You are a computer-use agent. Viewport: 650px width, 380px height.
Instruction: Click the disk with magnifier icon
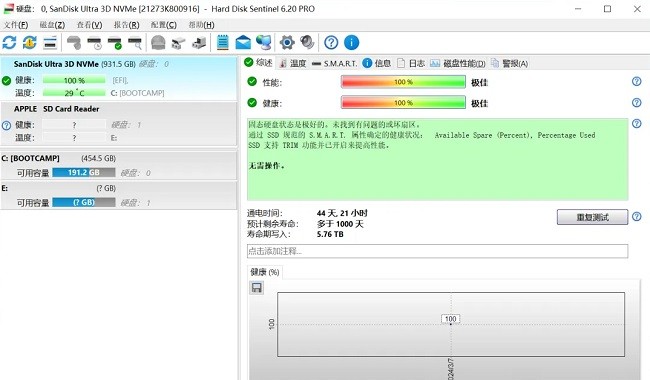tap(135, 43)
